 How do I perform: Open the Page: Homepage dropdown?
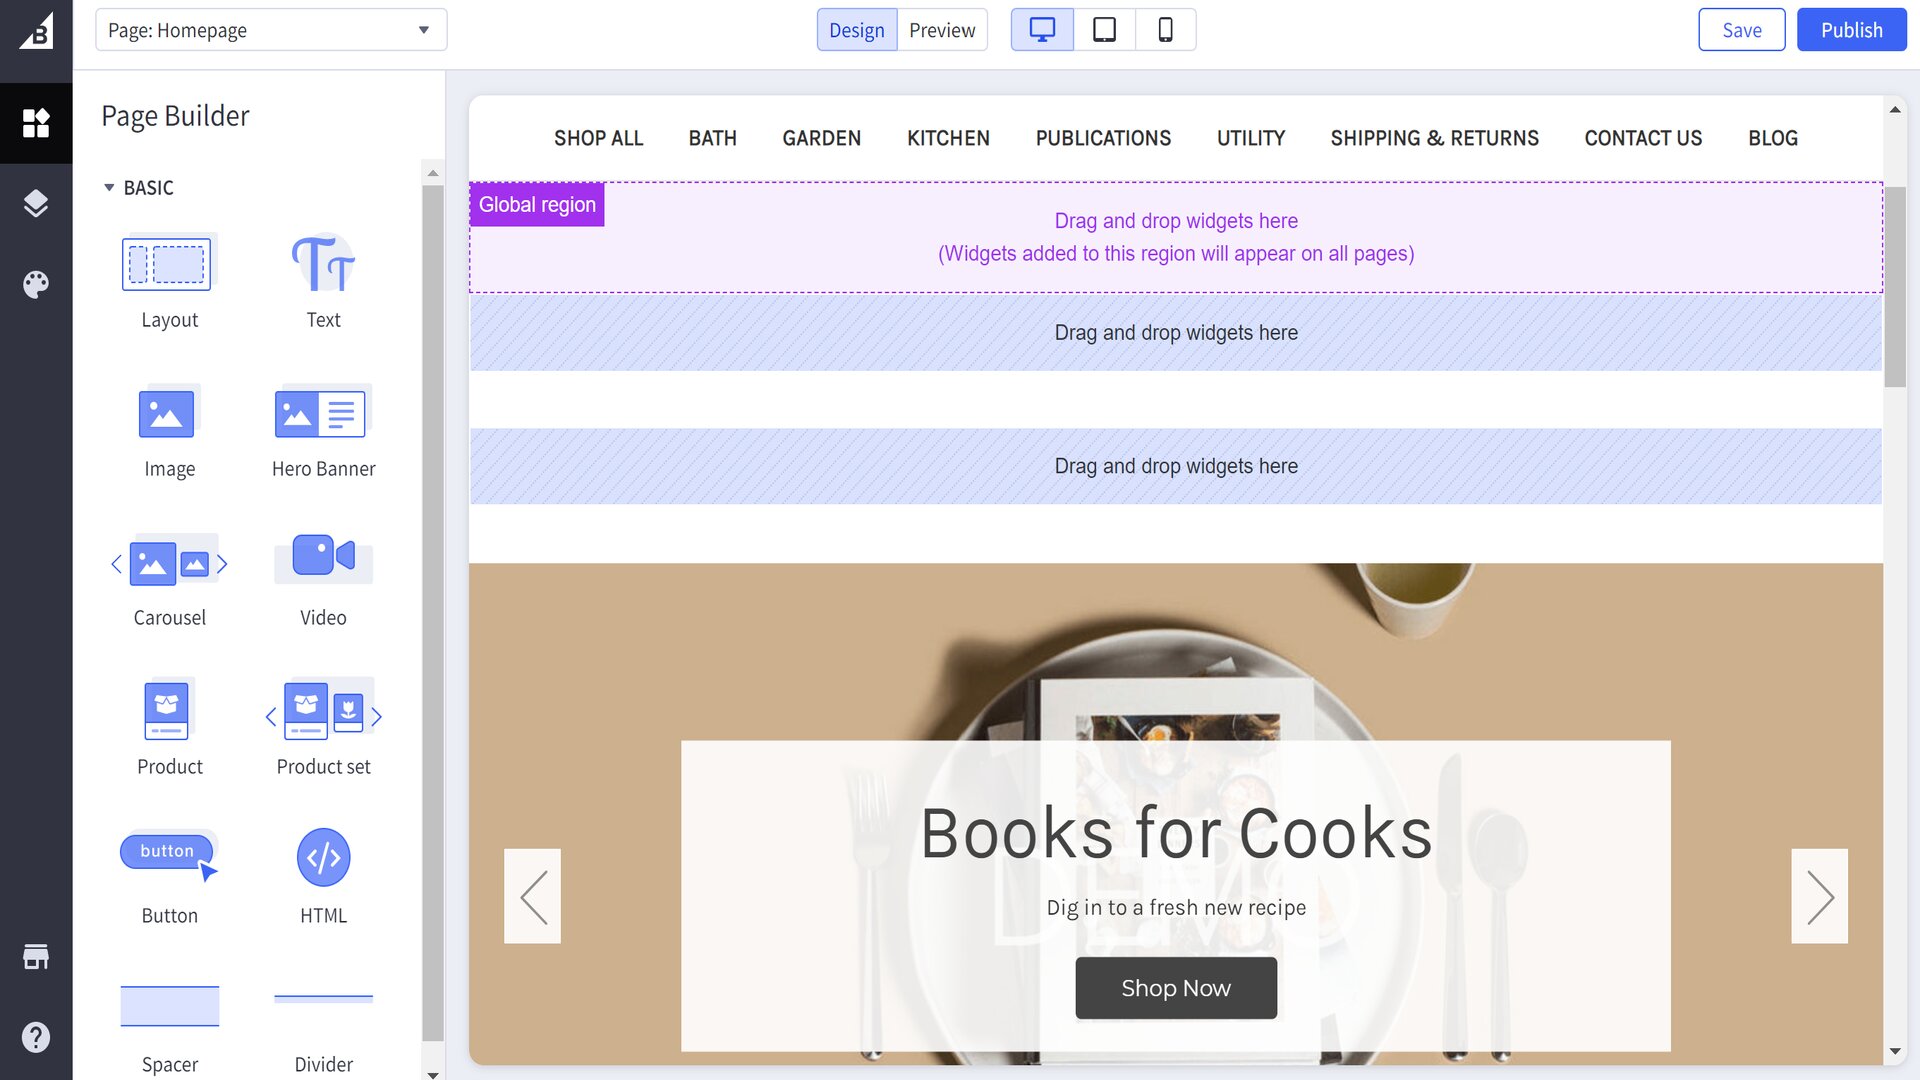pos(271,30)
